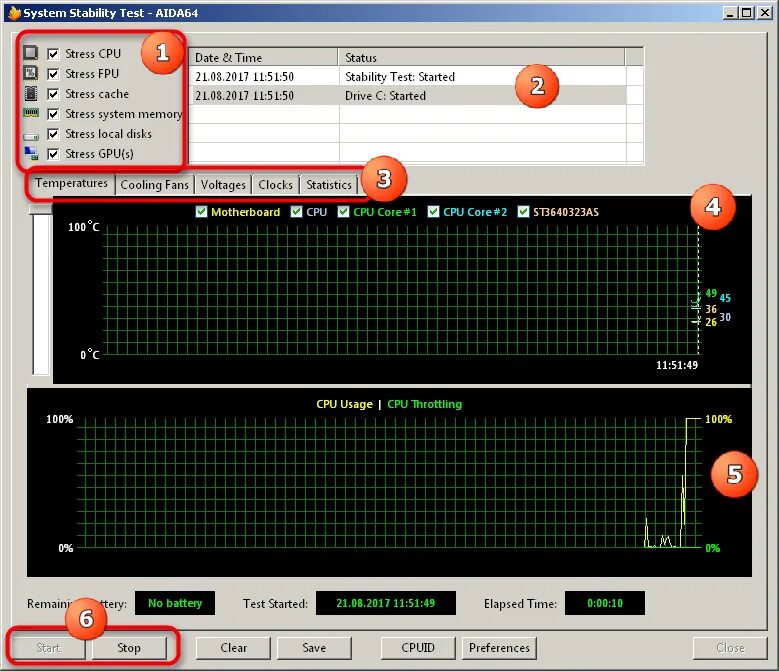Screen dimensions: 779x671
Task: Click the CPU Throttling graph label
Action: click(424, 404)
